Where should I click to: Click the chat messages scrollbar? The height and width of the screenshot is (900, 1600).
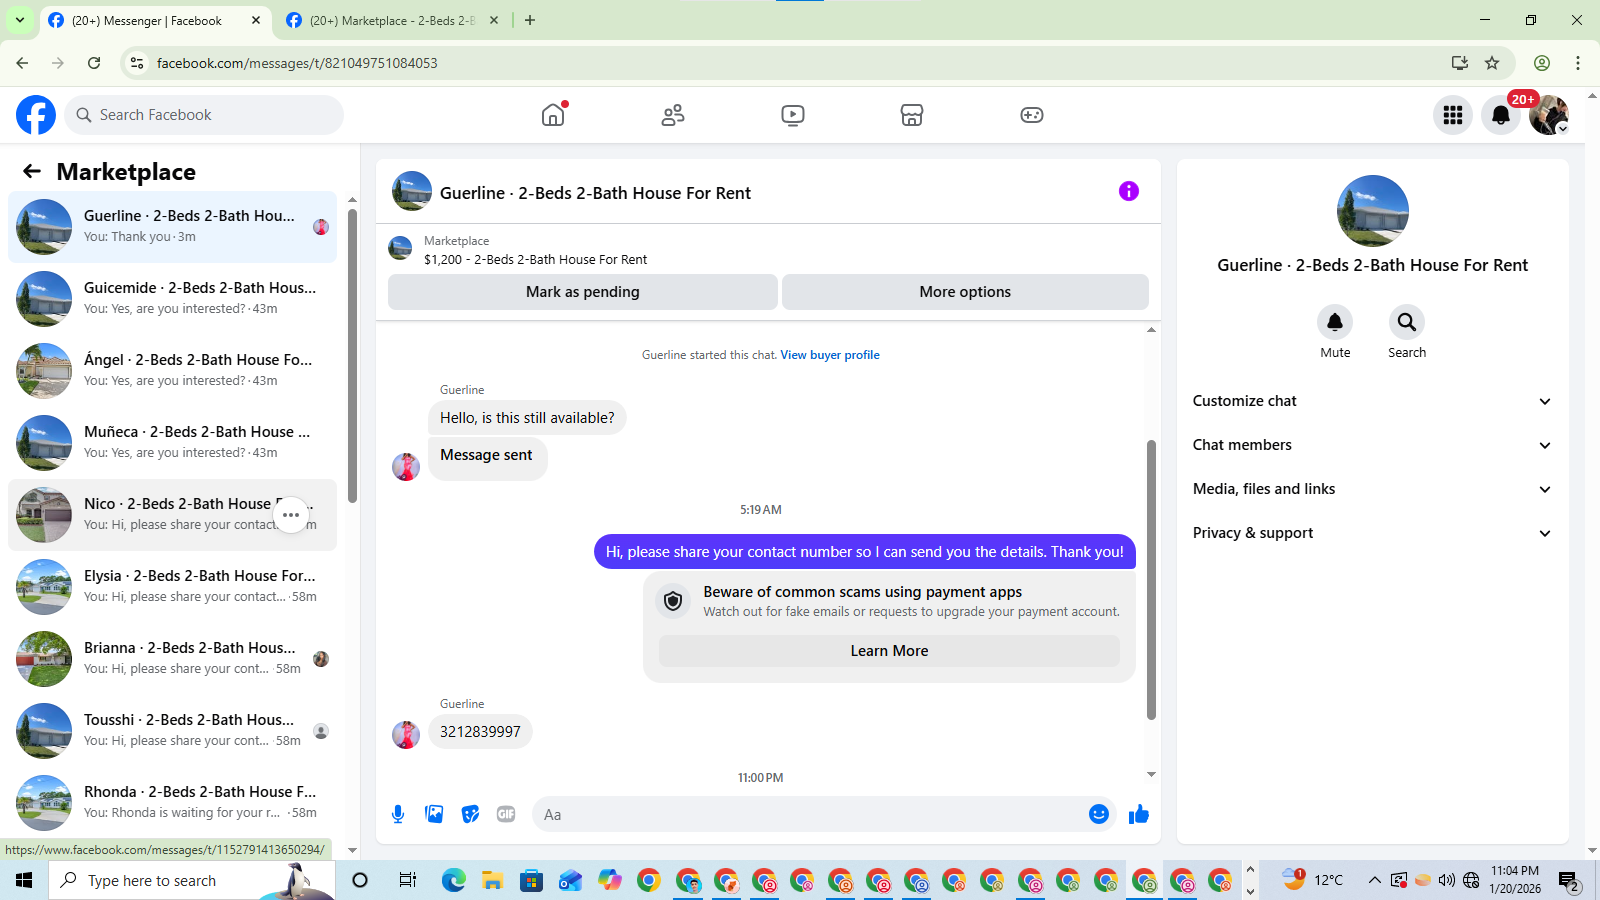(x=1151, y=580)
